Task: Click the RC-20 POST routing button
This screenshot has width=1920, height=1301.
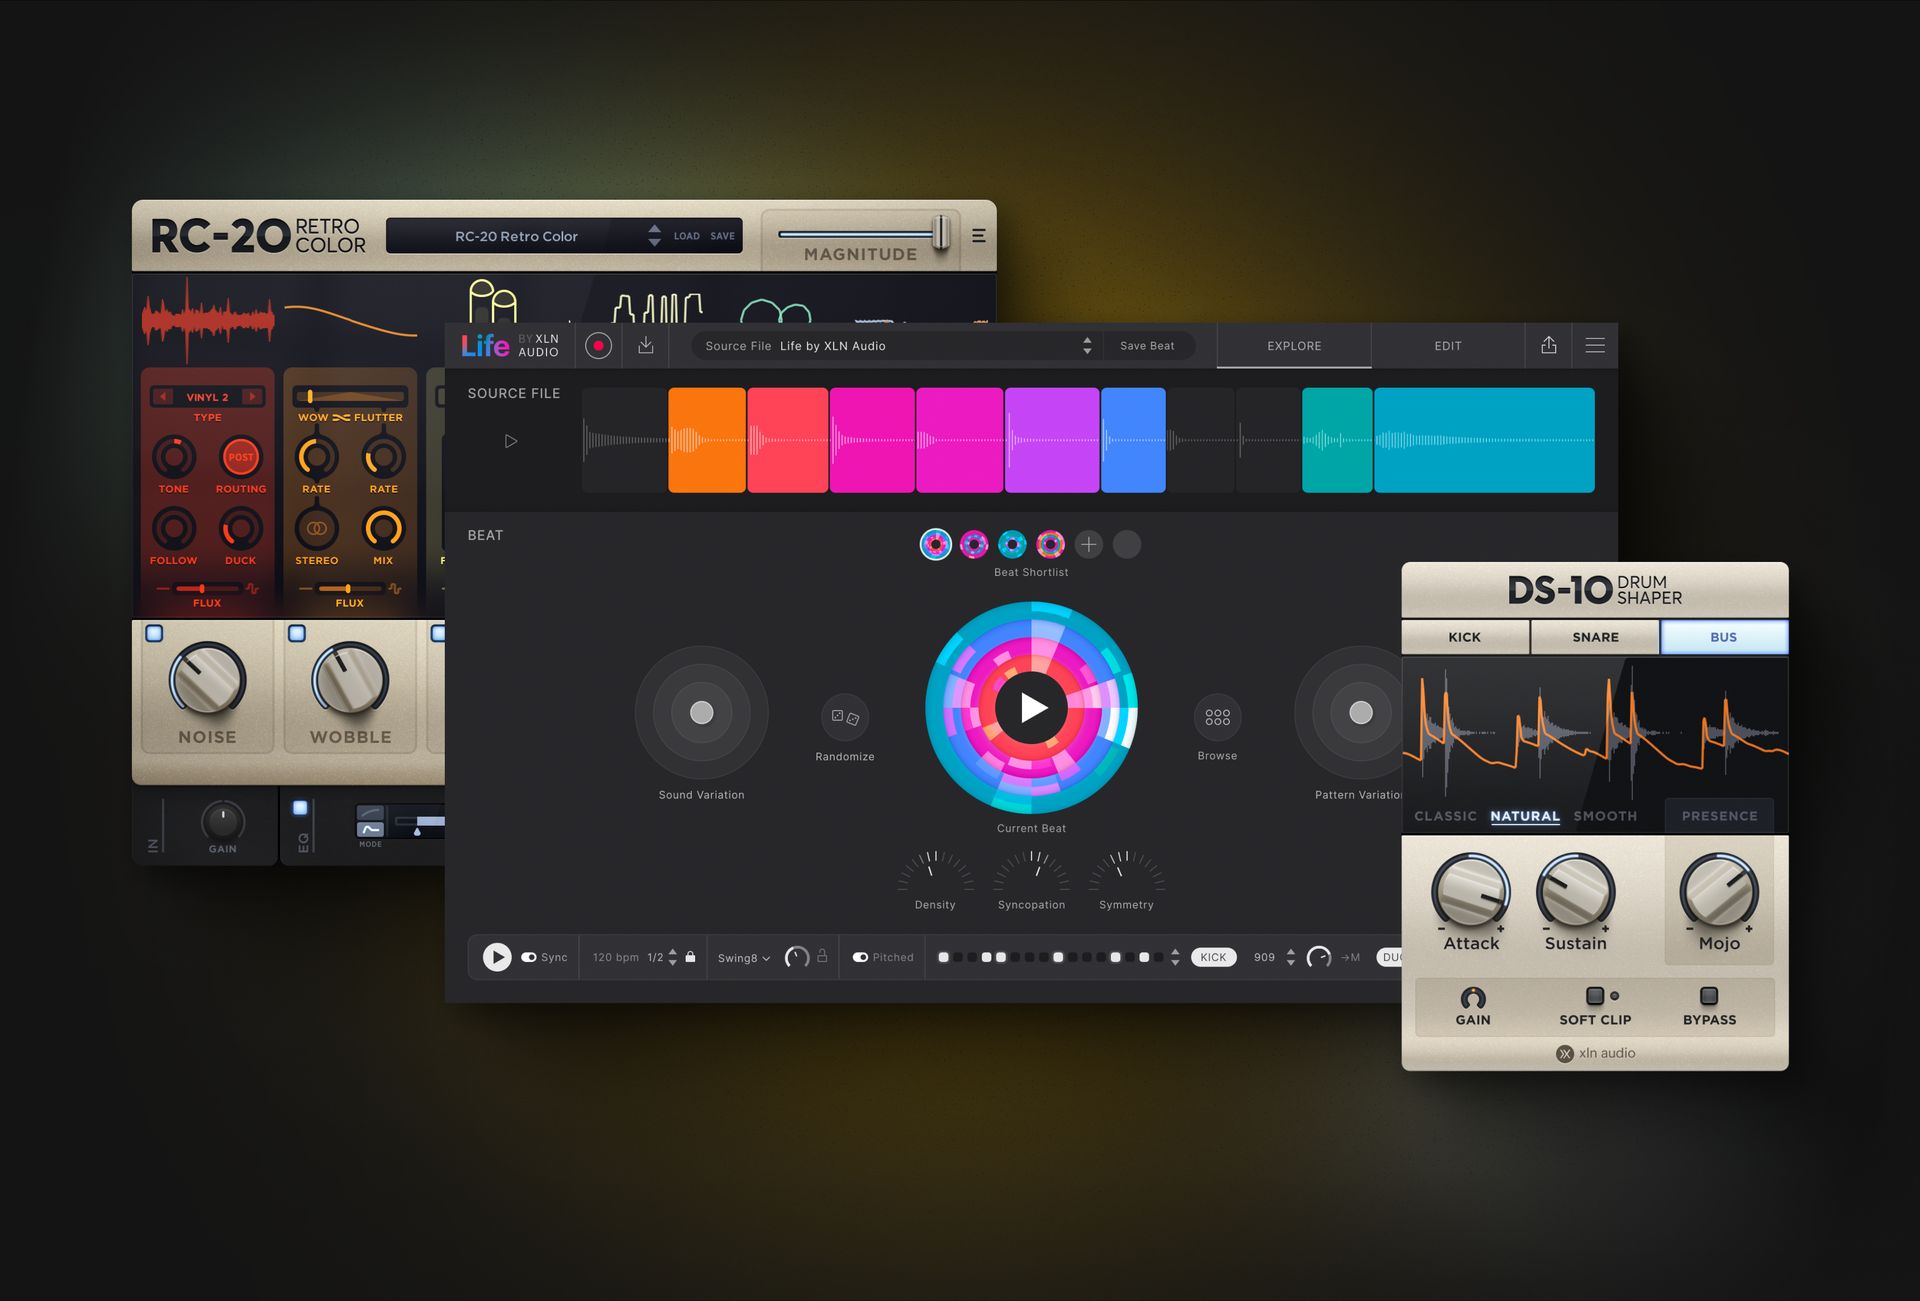Action: pyautogui.click(x=240, y=457)
